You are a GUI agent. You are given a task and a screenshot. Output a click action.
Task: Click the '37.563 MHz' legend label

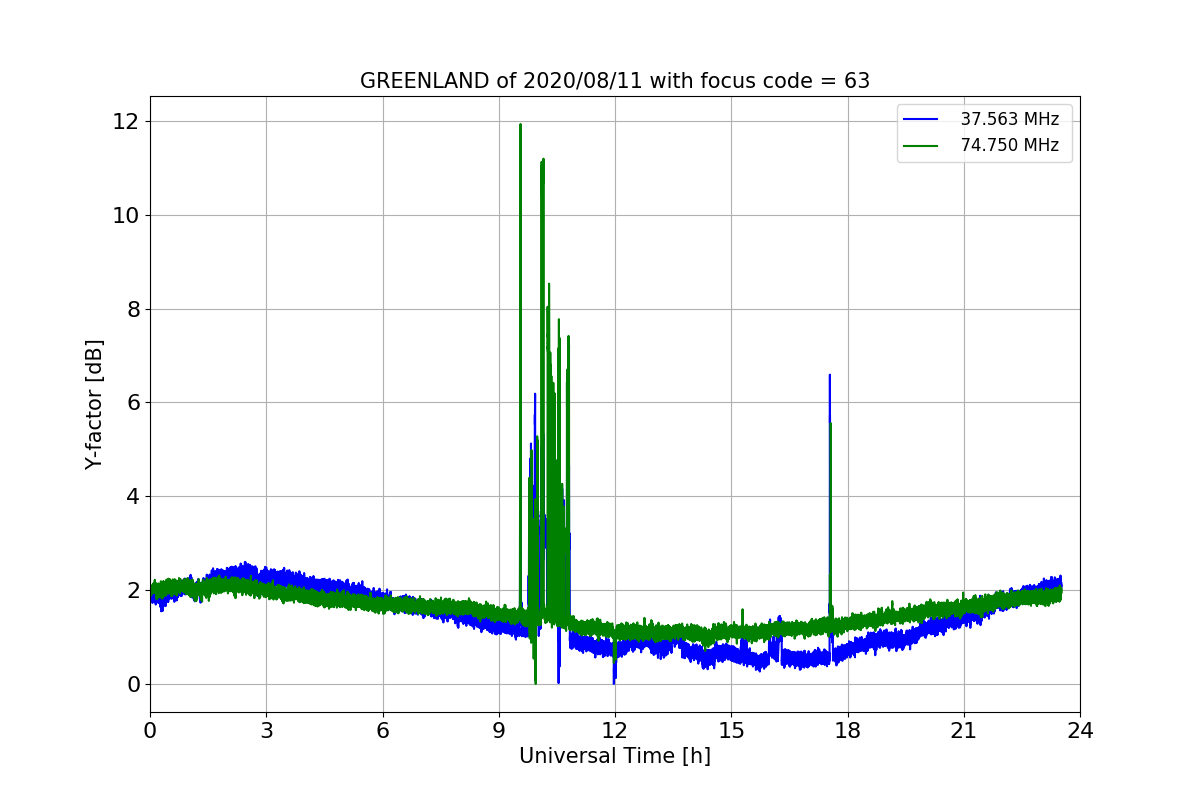(1010, 119)
